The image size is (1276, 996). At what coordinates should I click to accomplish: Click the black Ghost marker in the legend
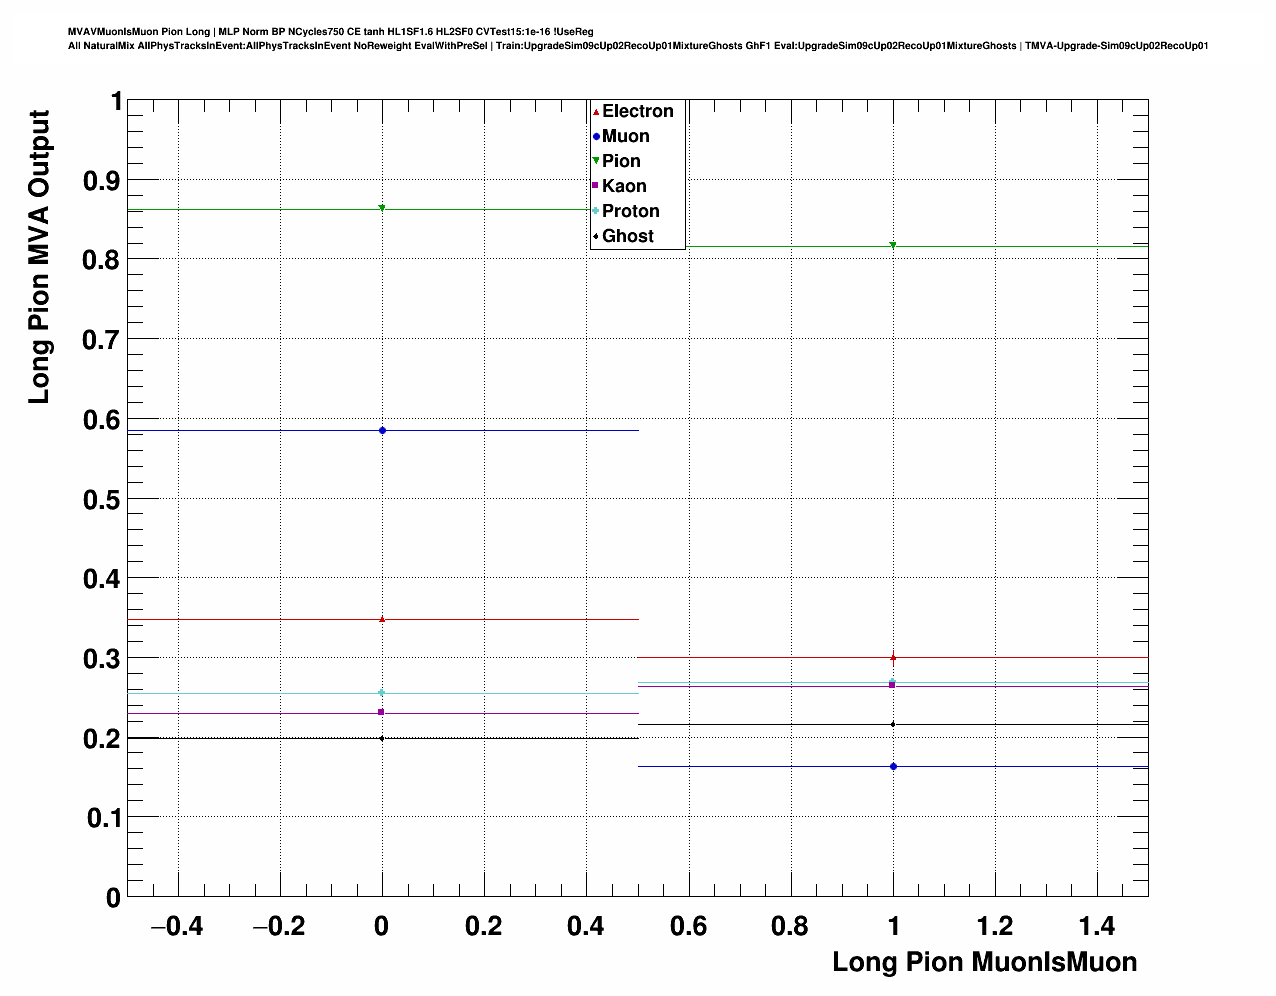pos(596,236)
